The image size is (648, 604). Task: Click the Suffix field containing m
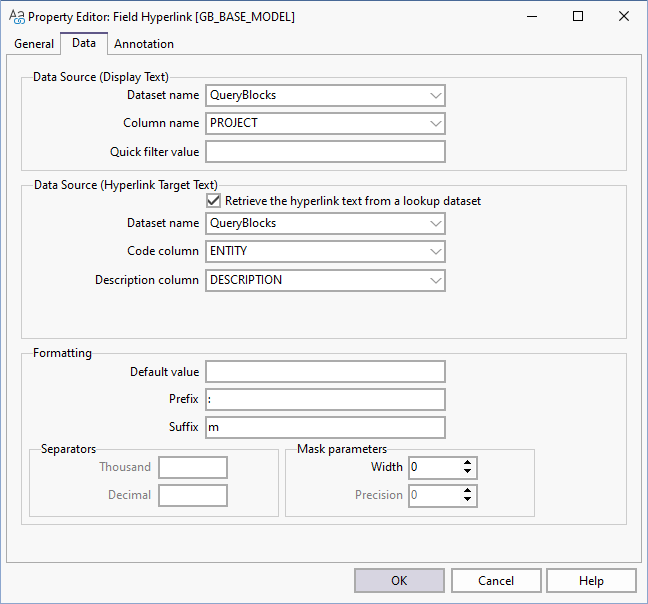click(325, 428)
